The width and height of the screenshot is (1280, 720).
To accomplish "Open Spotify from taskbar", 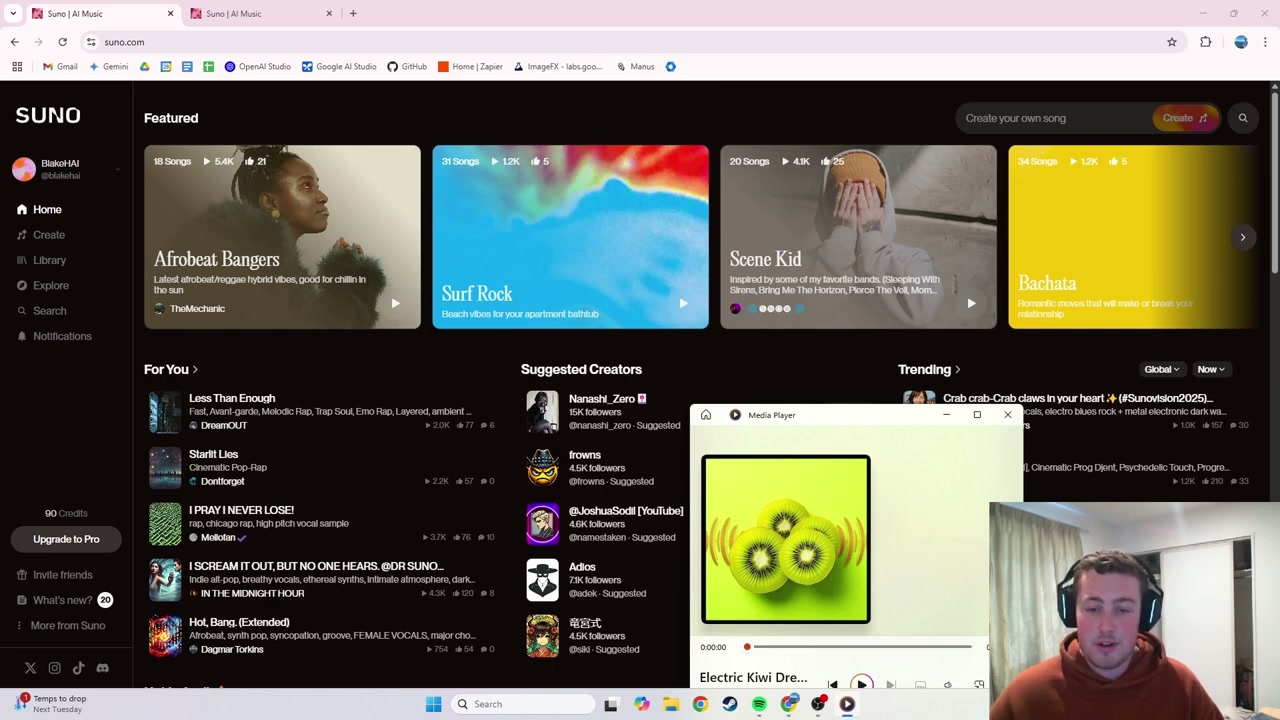I will pos(759,704).
